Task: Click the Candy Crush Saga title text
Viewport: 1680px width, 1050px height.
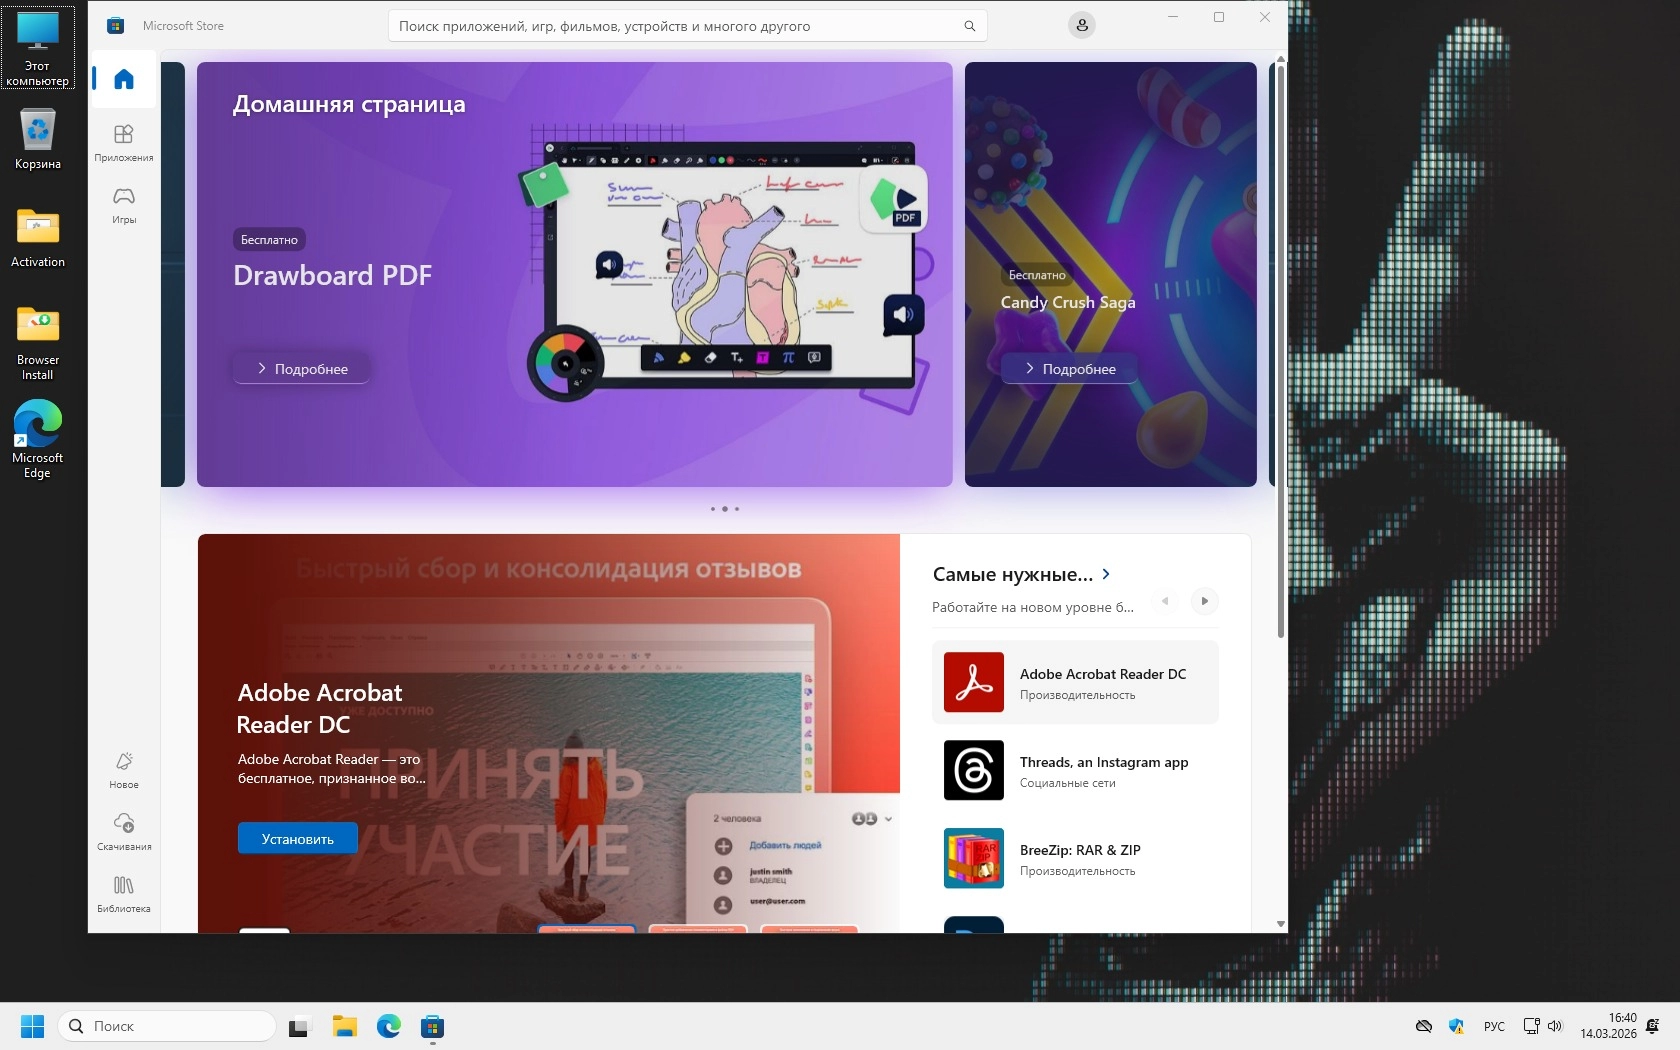Action: [1068, 302]
